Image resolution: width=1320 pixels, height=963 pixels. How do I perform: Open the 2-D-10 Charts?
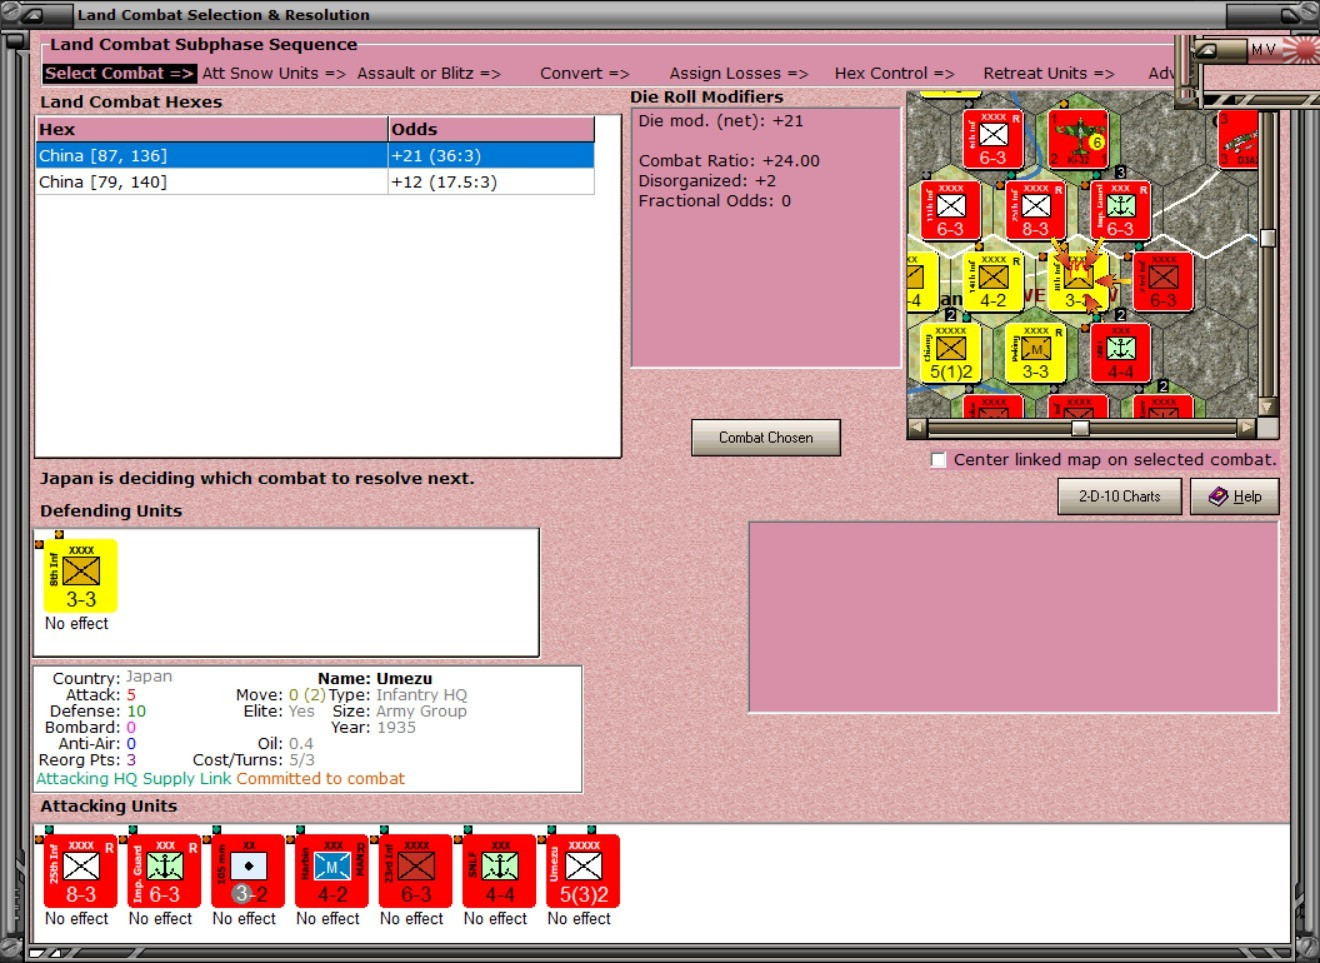(x=1120, y=497)
